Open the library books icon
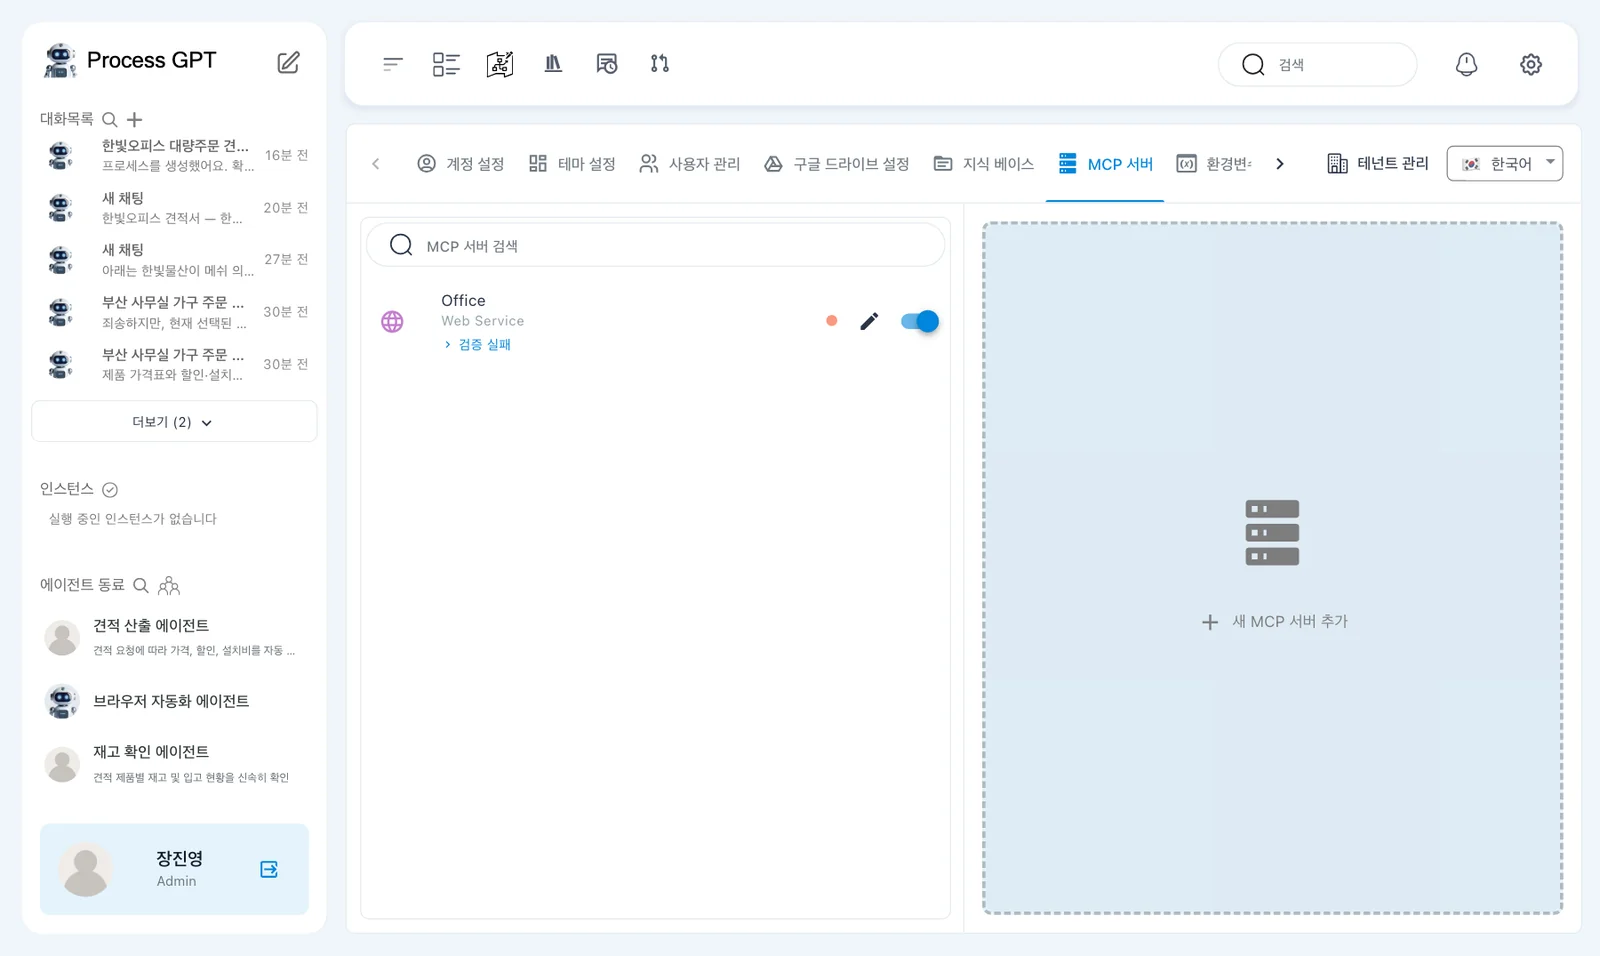 553,64
